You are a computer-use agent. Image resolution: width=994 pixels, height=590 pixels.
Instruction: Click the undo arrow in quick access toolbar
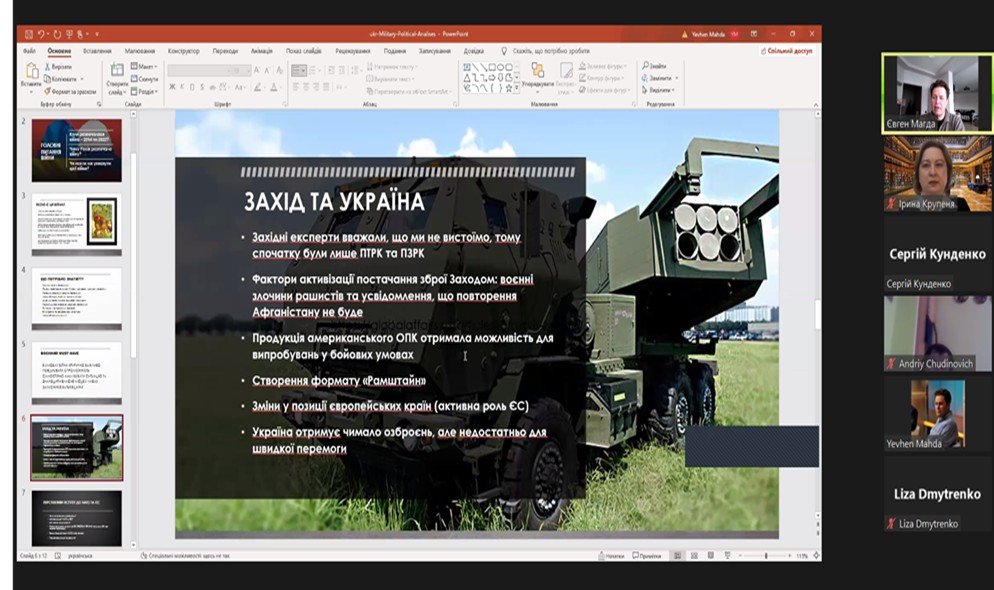point(41,34)
